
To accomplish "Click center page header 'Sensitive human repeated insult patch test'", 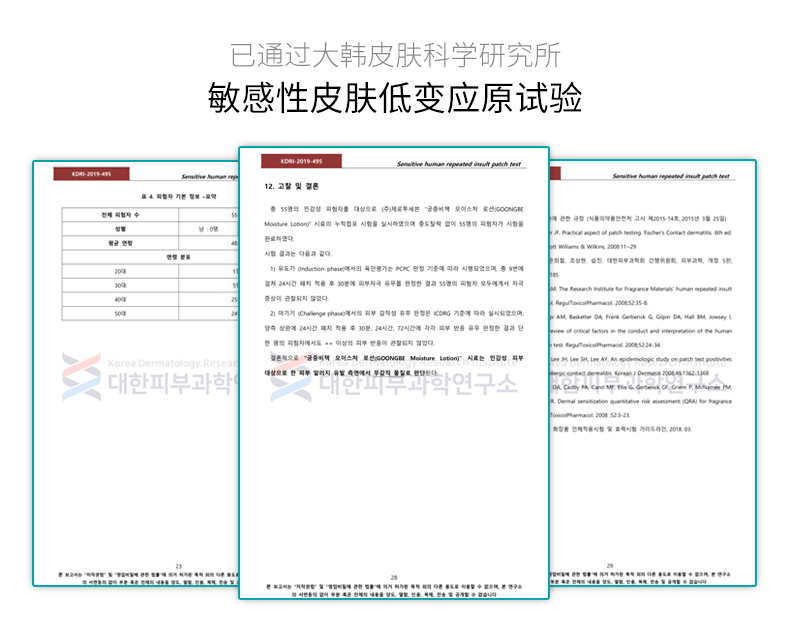I will click(x=458, y=164).
